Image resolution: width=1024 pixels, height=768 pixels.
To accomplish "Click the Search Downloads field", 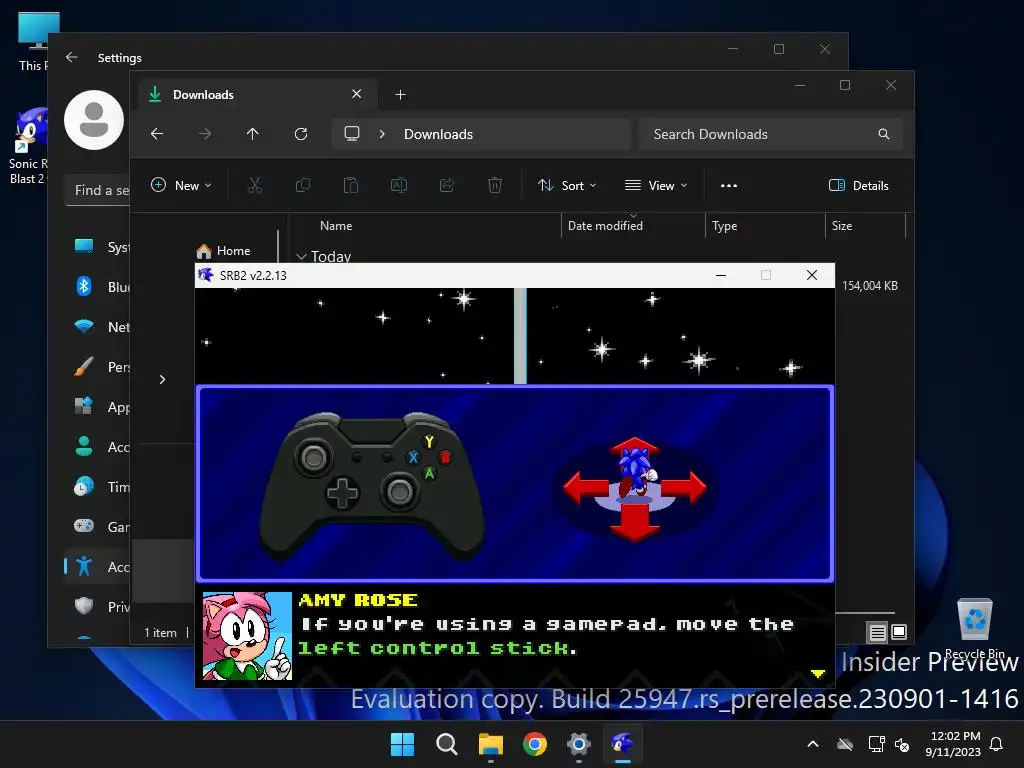I will pyautogui.click(x=771, y=134).
